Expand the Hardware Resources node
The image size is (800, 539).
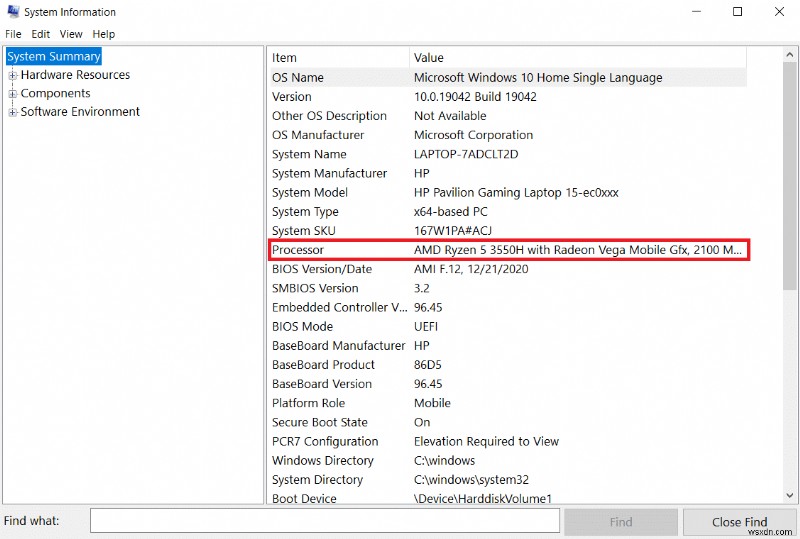[13, 76]
